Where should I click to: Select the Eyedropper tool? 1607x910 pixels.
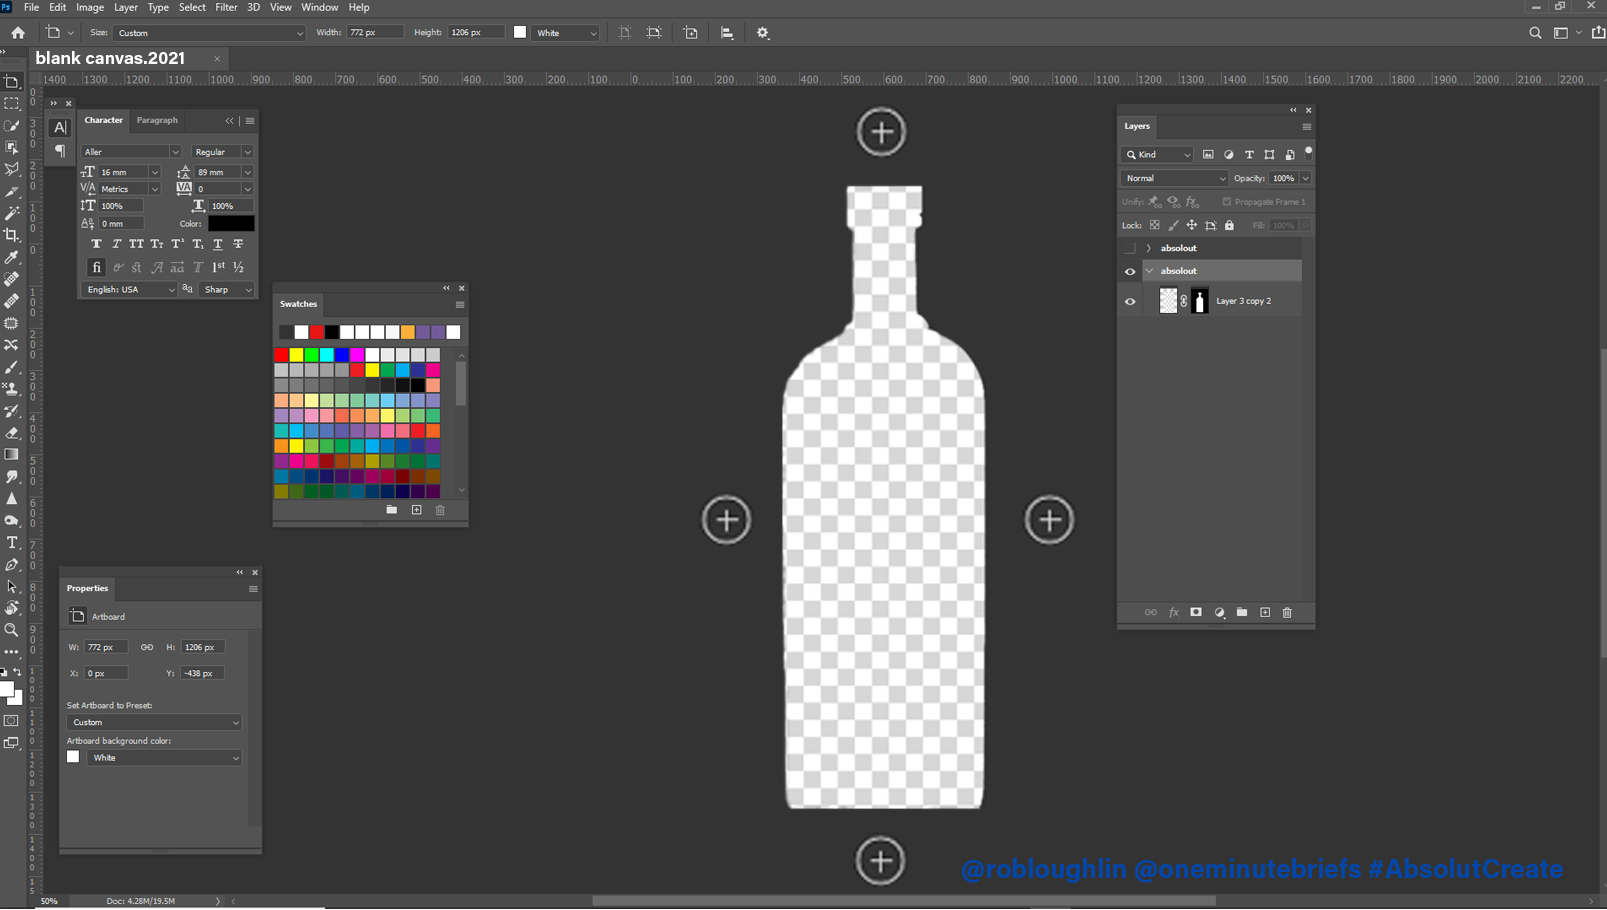pos(12,258)
